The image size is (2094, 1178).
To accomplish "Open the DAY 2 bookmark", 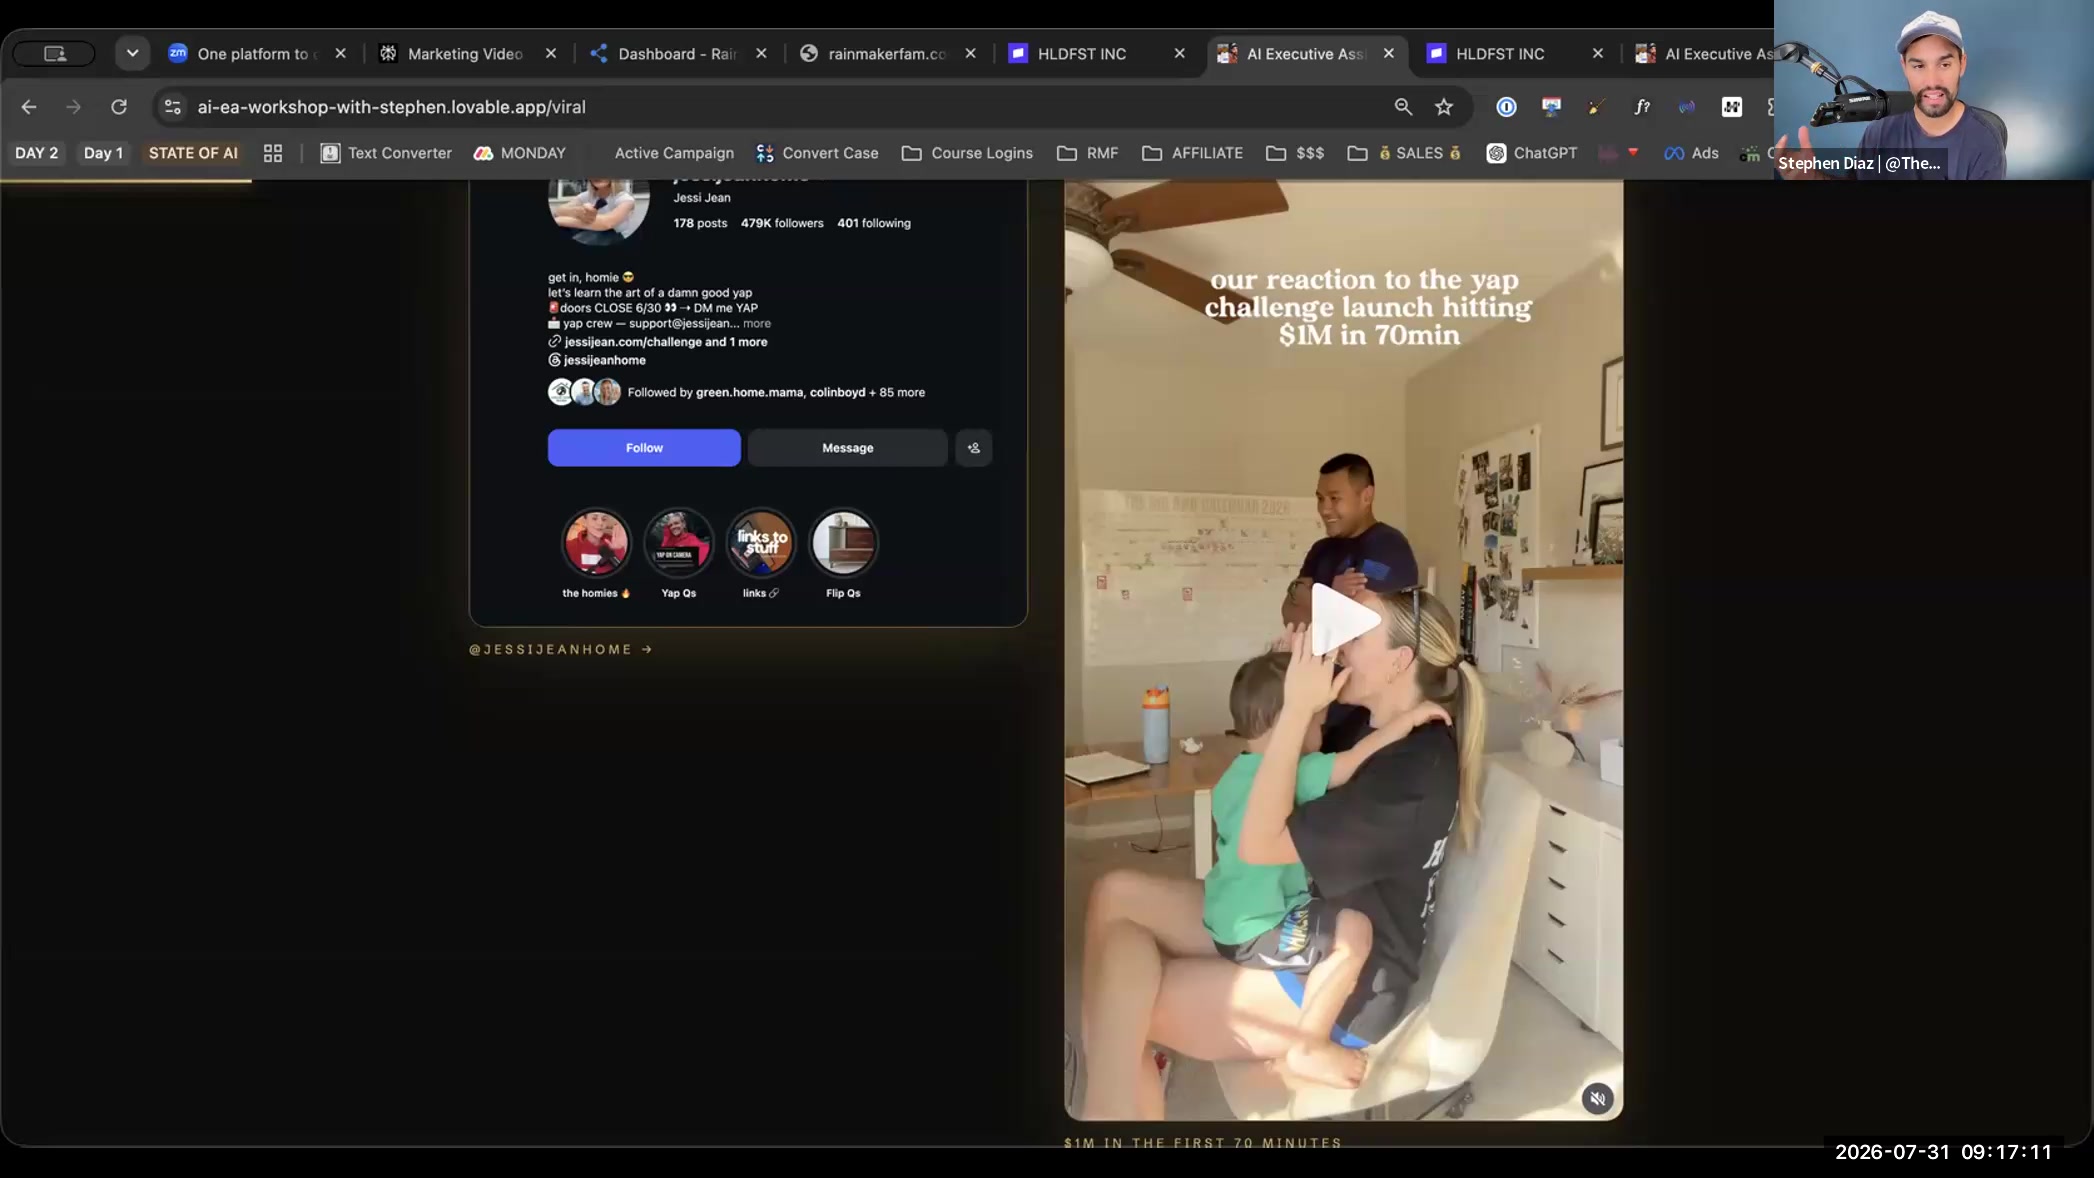I will pyautogui.click(x=37, y=153).
